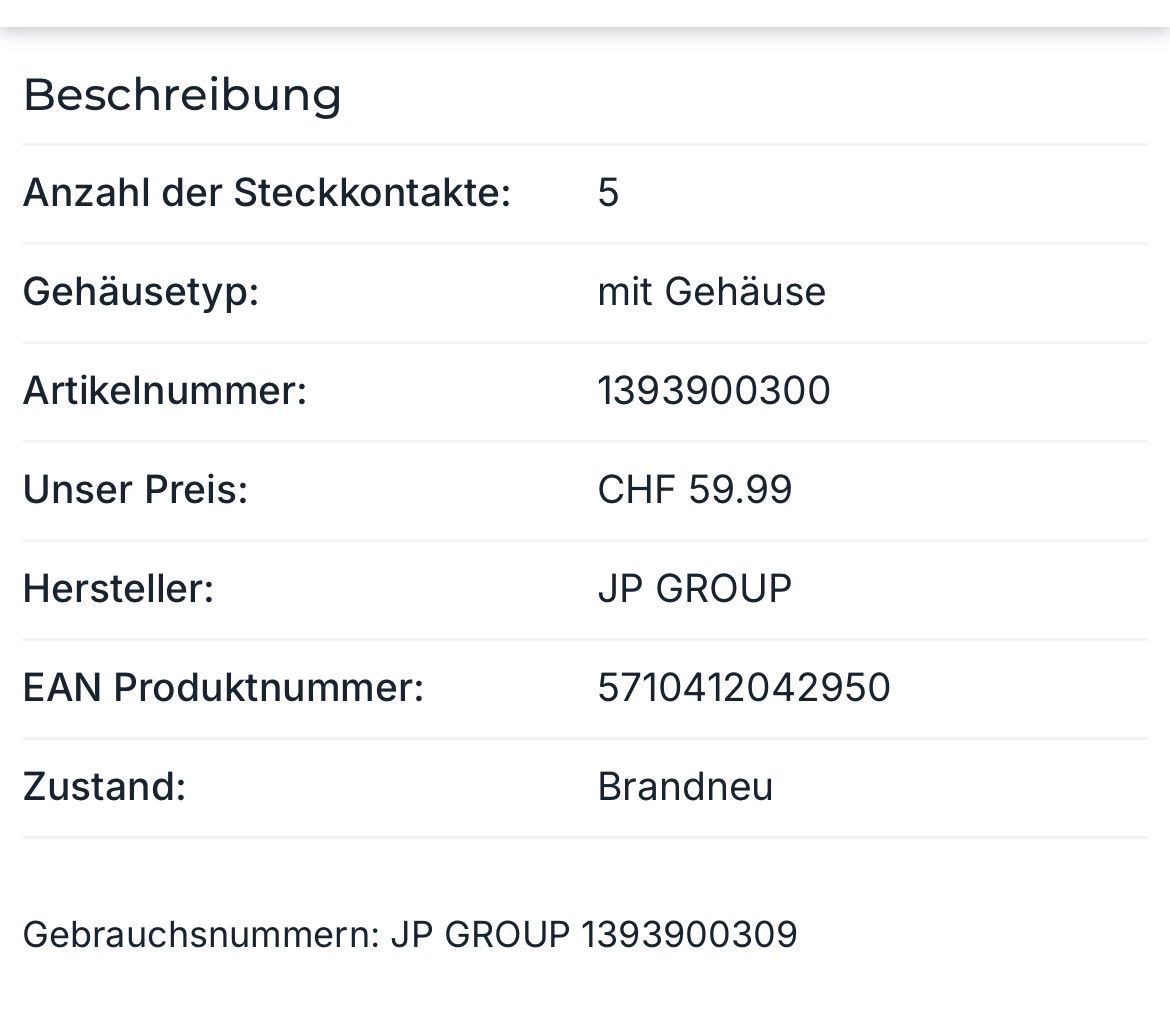Click the Artikelnummer table row

(x=585, y=392)
